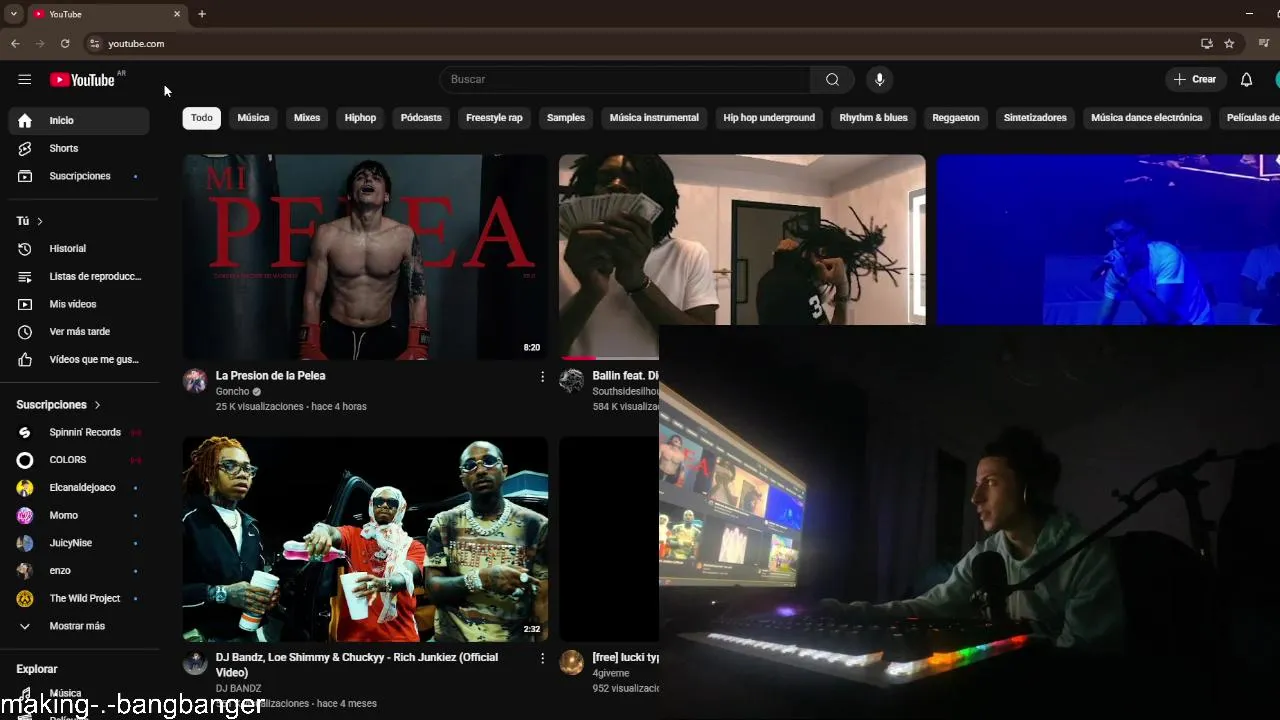The width and height of the screenshot is (1280, 720).
Task: Click the search magnifier button
Action: tap(832, 79)
